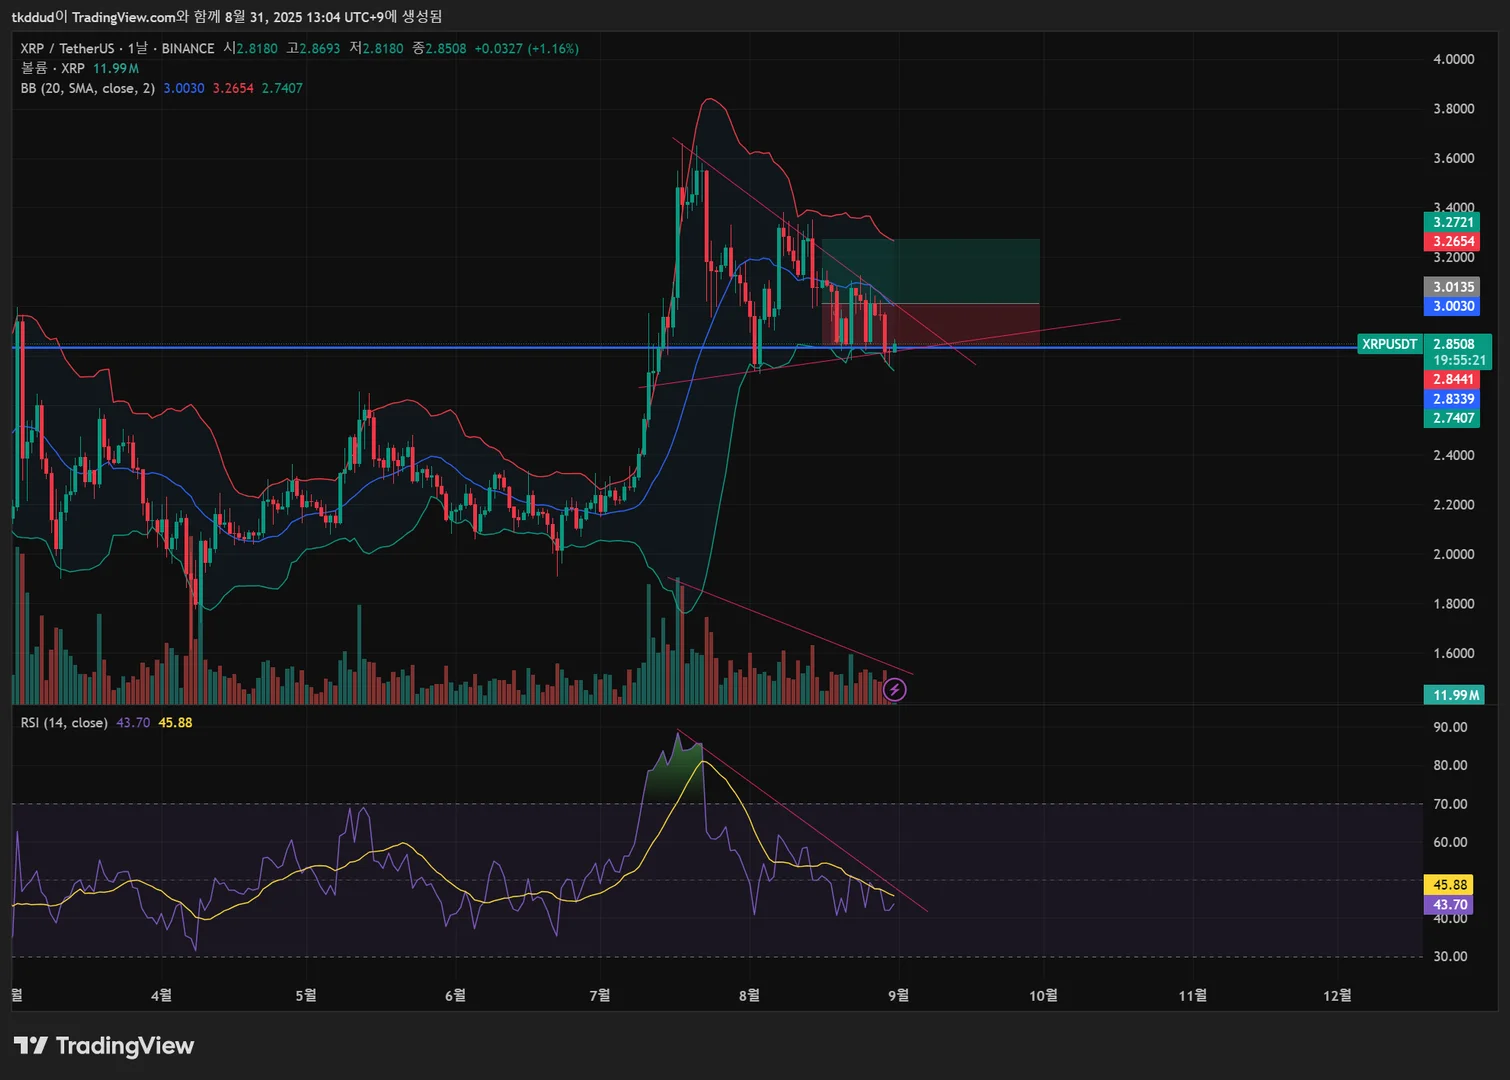The height and width of the screenshot is (1080, 1510).
Task: Click the 11.99M volume axis tag
Action: (x=1454, y=695)
